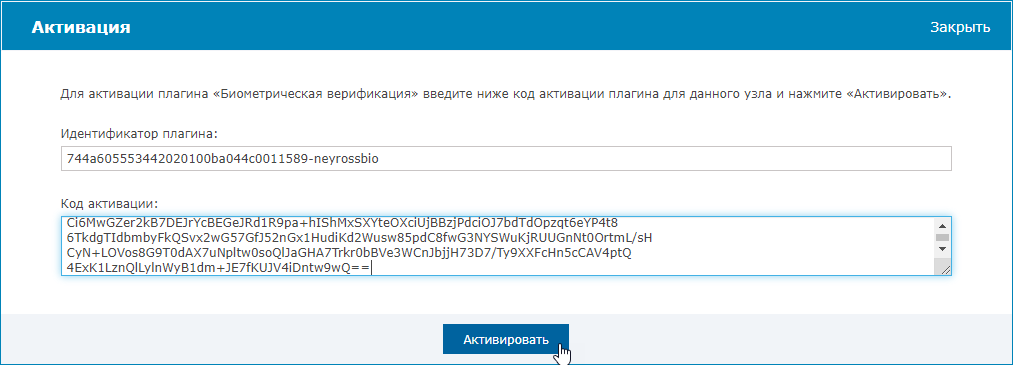The height and width of the screenshot is (365, 1013).
Task: Click the instruction text about Биометрическая верификация
Action: [x=506, y=94]
